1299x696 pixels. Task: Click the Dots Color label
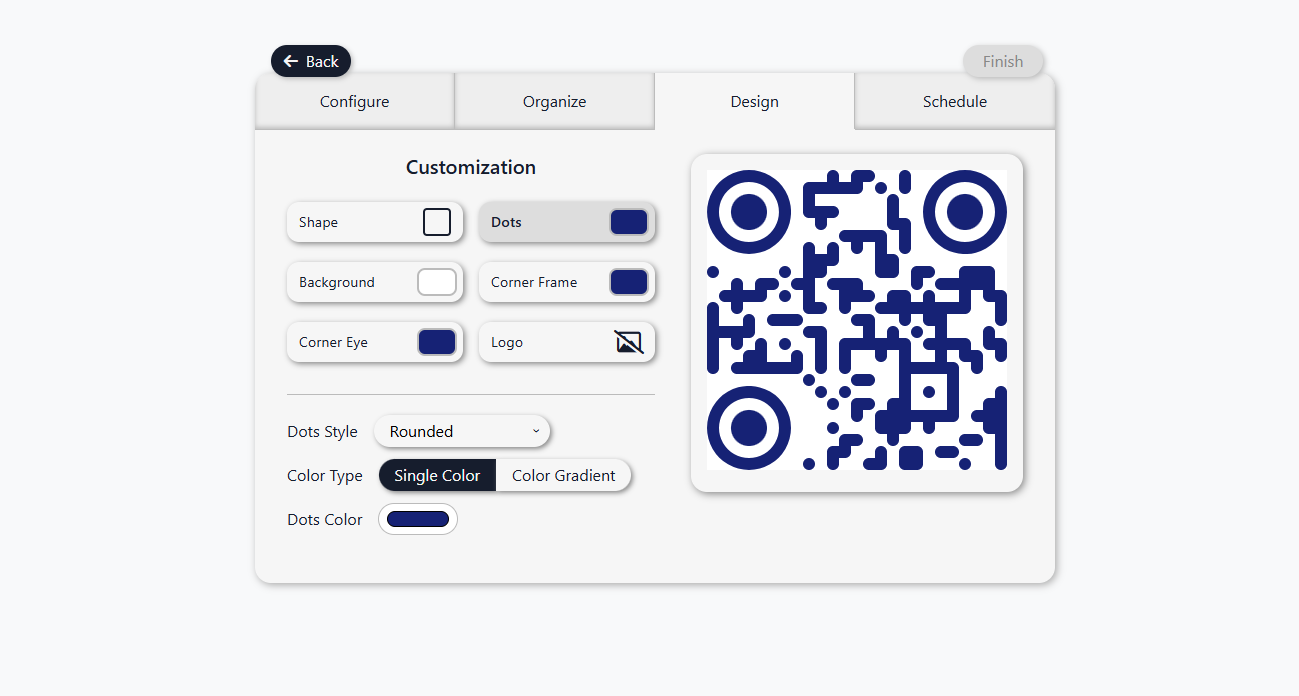pyautogui.click(x=325, y=519)
